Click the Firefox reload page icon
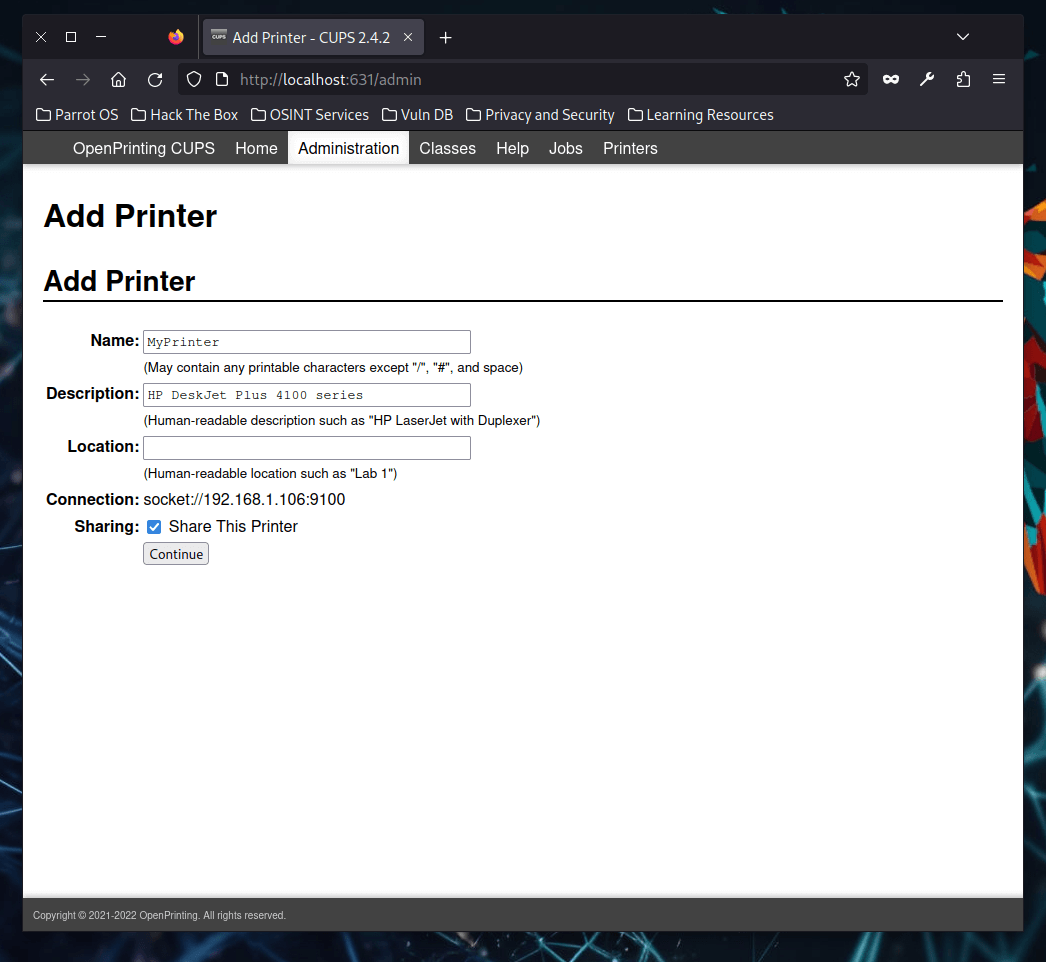The image size is (1046, 962). coord(154,79)
